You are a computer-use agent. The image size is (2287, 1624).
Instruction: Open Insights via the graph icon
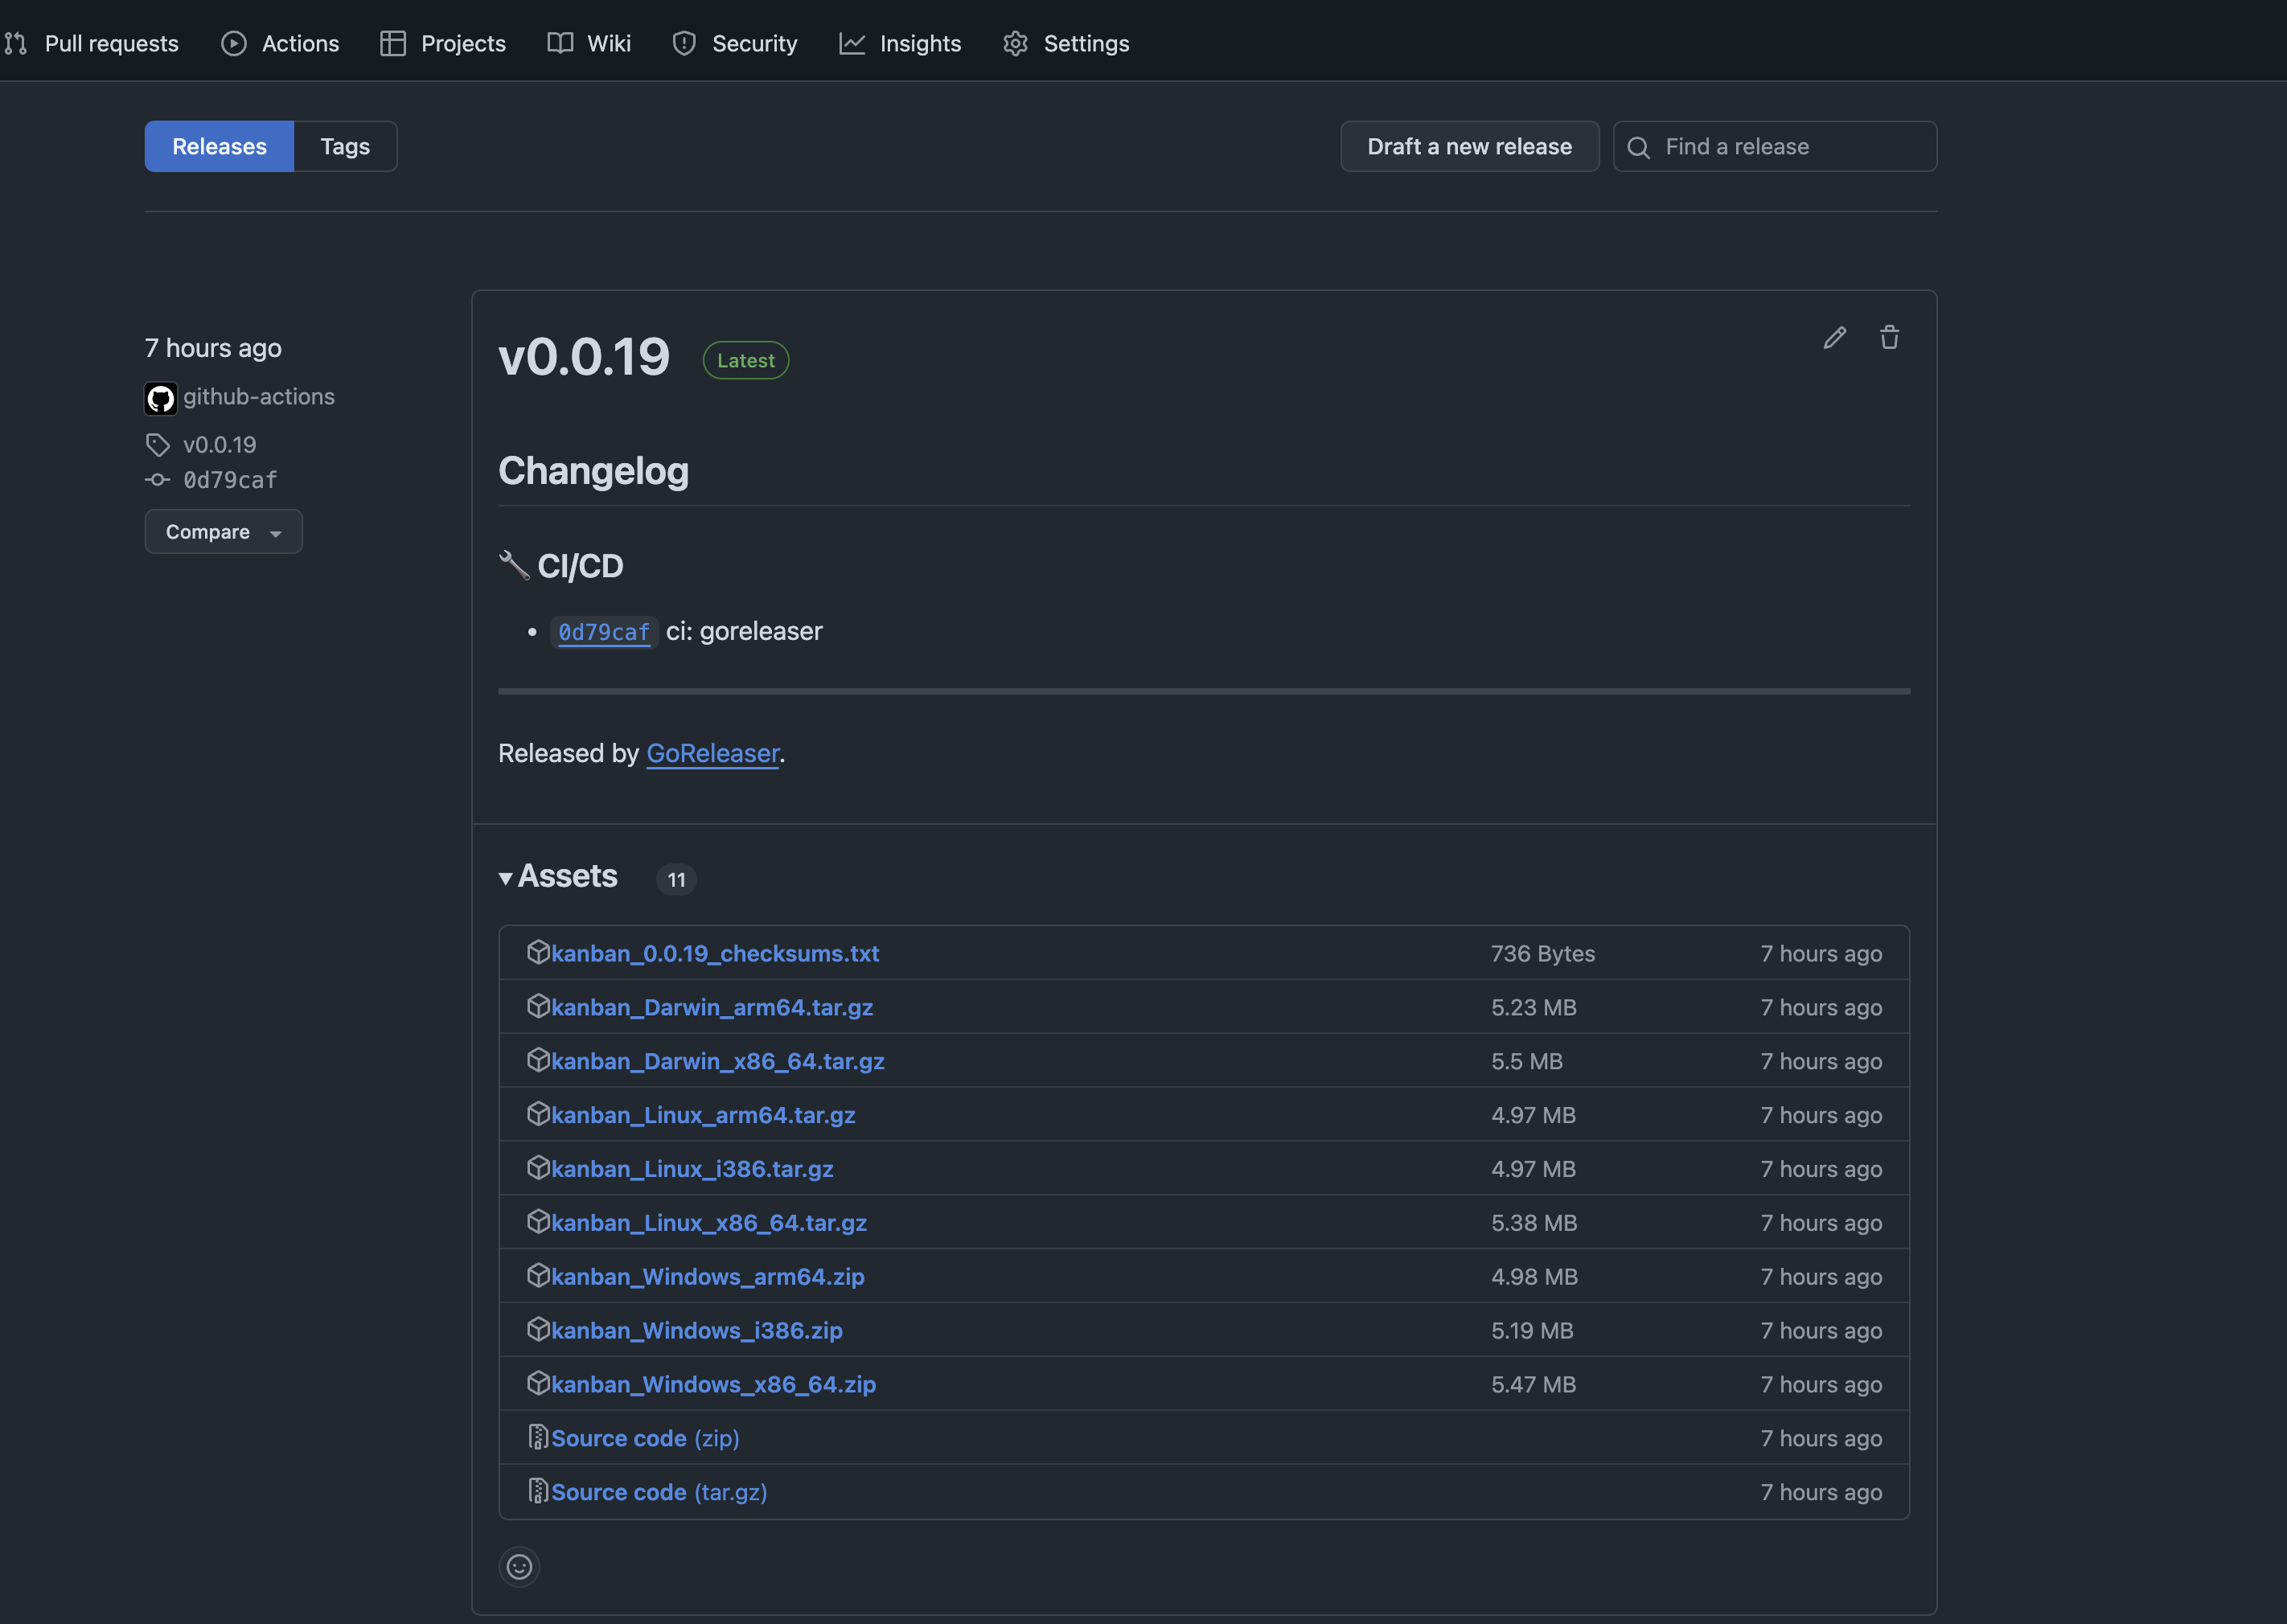point(851,43)
